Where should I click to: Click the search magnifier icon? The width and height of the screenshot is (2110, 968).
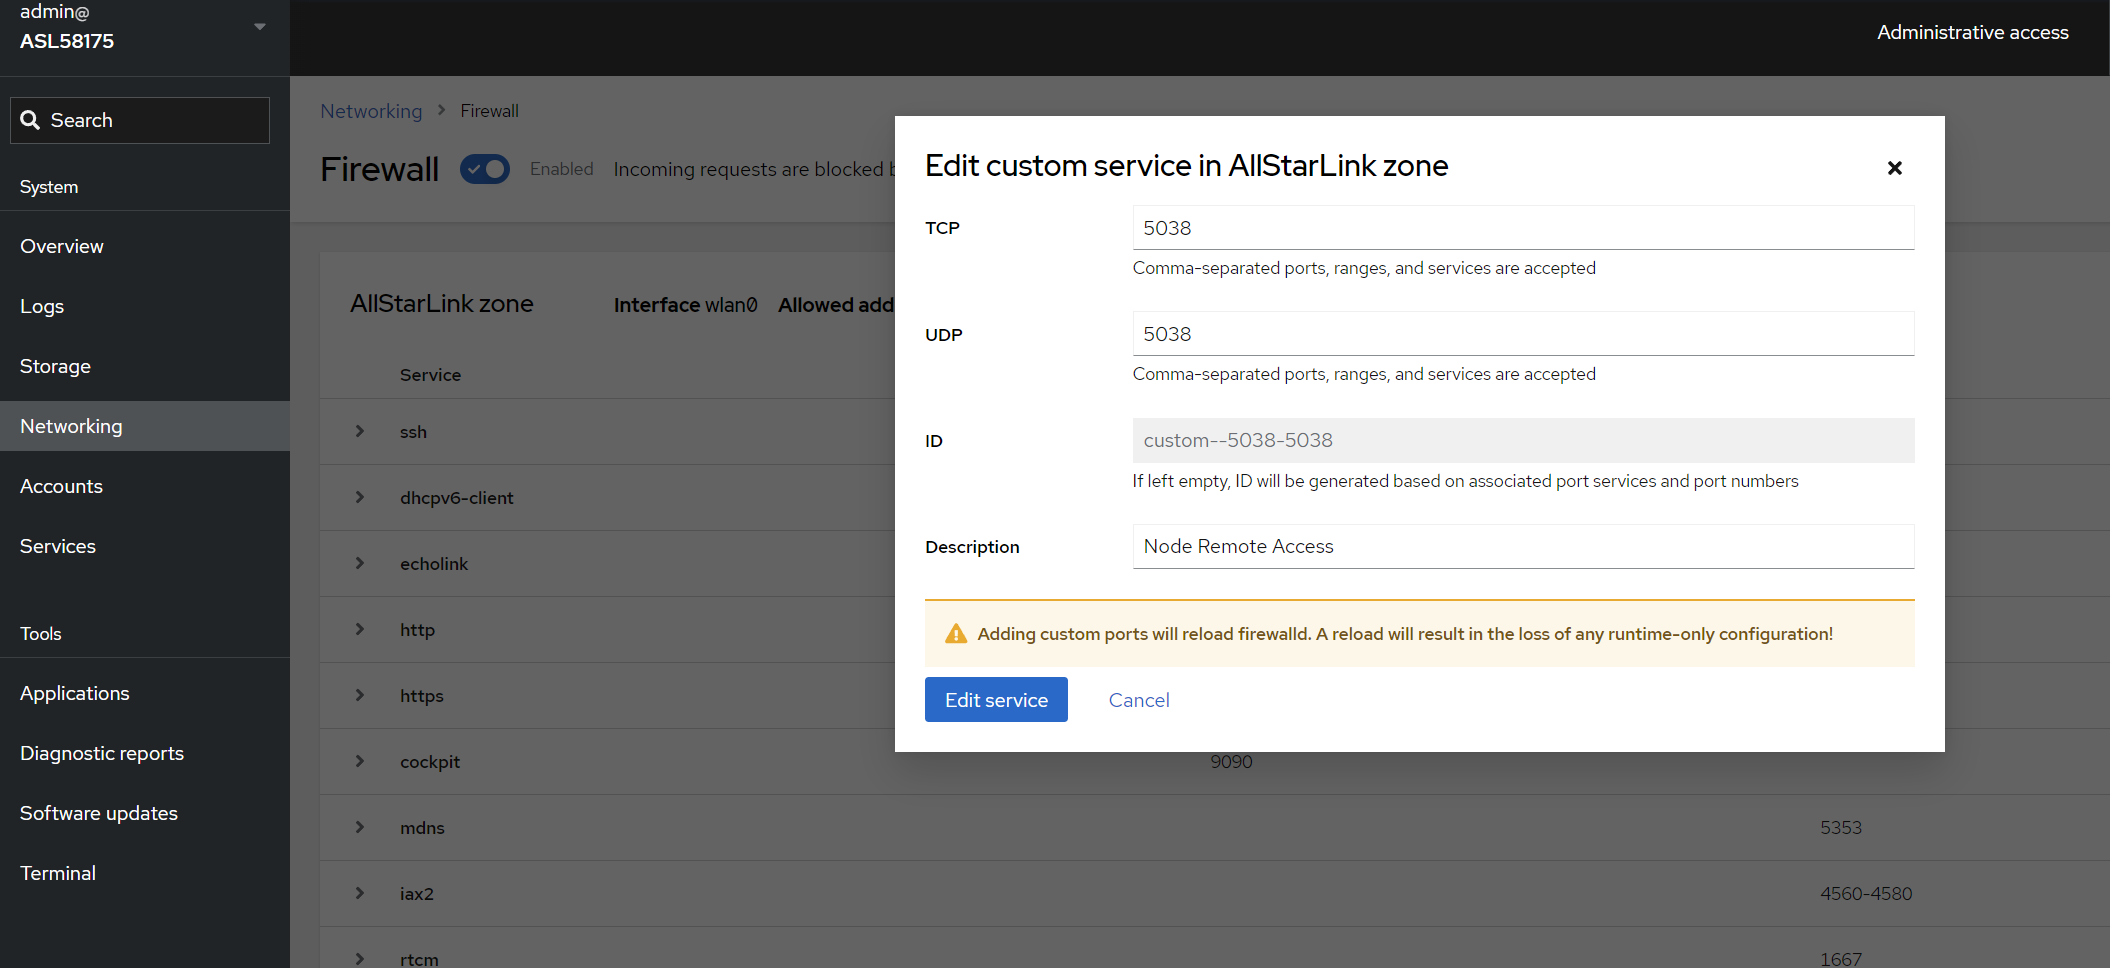[30, 120]
